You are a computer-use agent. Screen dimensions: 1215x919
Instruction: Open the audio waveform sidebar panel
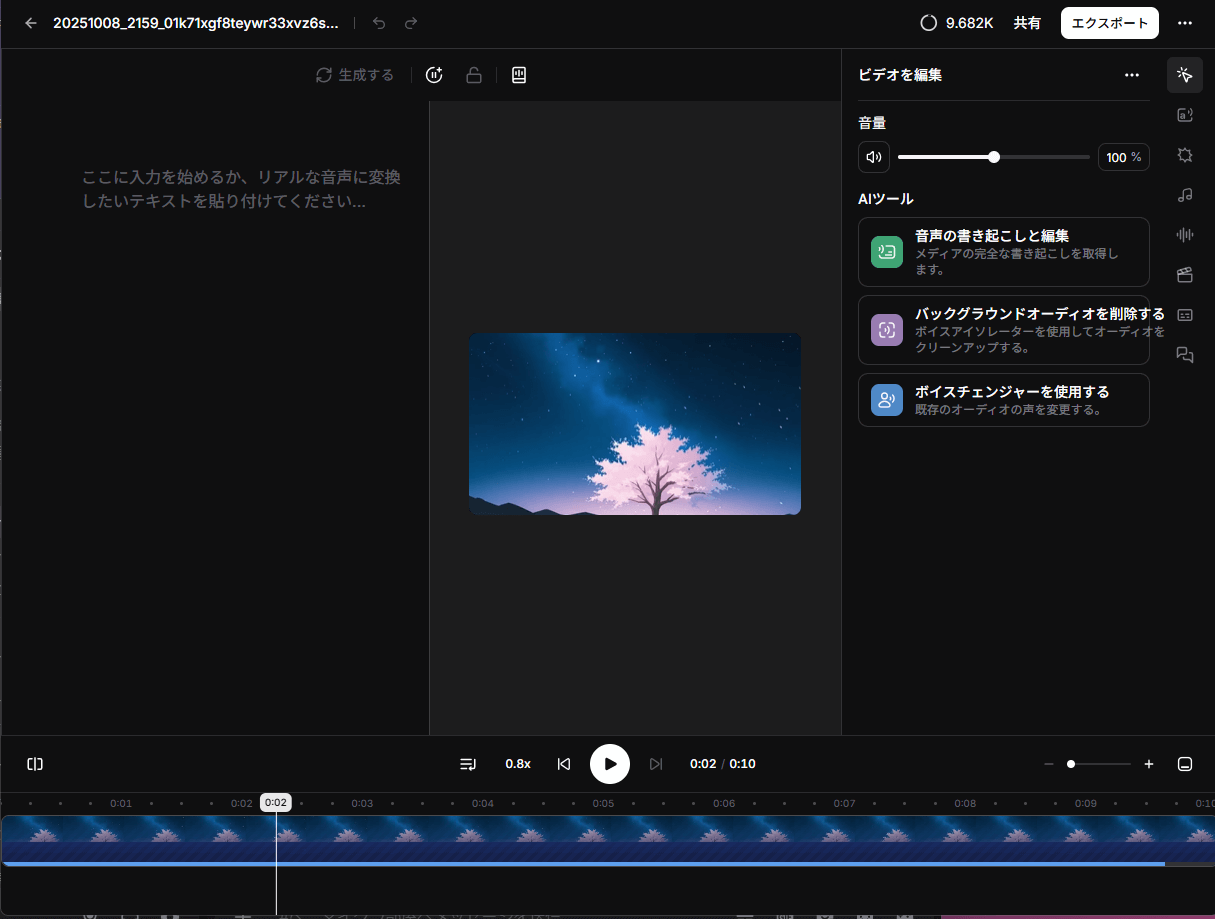1185,235
